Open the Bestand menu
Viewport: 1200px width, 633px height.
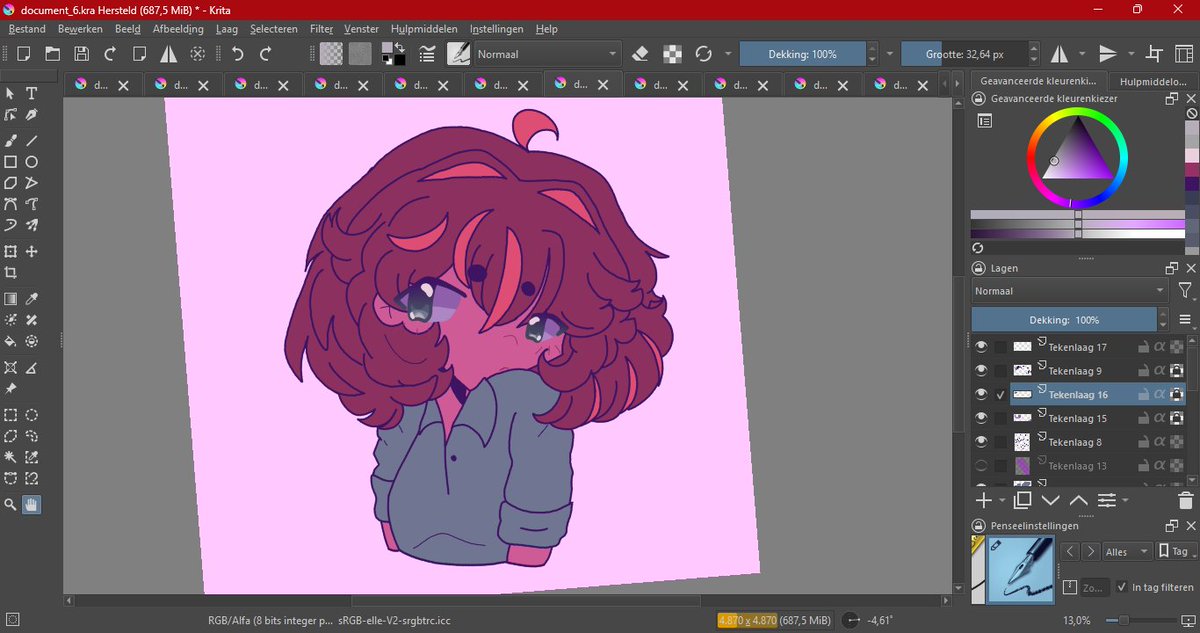pyautogui.click(x=27, y=29)
